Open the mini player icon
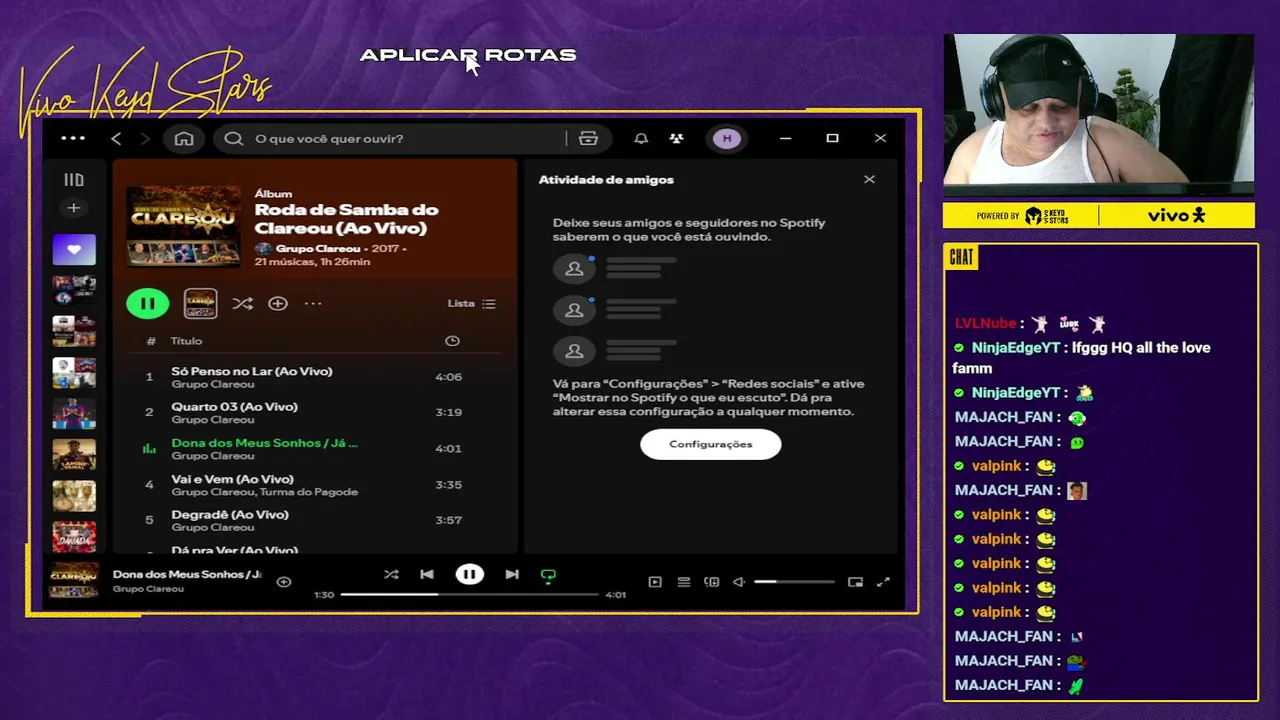This screenshot has width=1280, height=720. pos(855,582)
